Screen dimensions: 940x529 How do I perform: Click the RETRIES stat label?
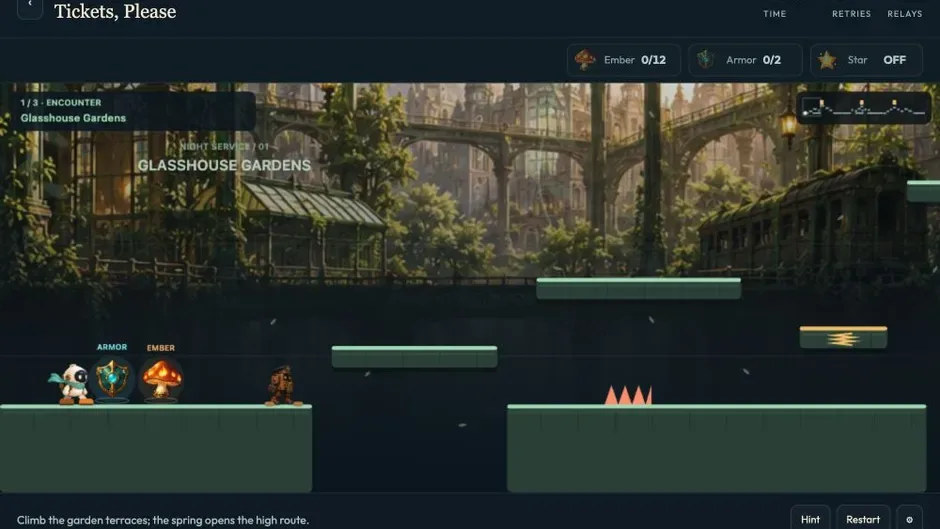(851, 14)
